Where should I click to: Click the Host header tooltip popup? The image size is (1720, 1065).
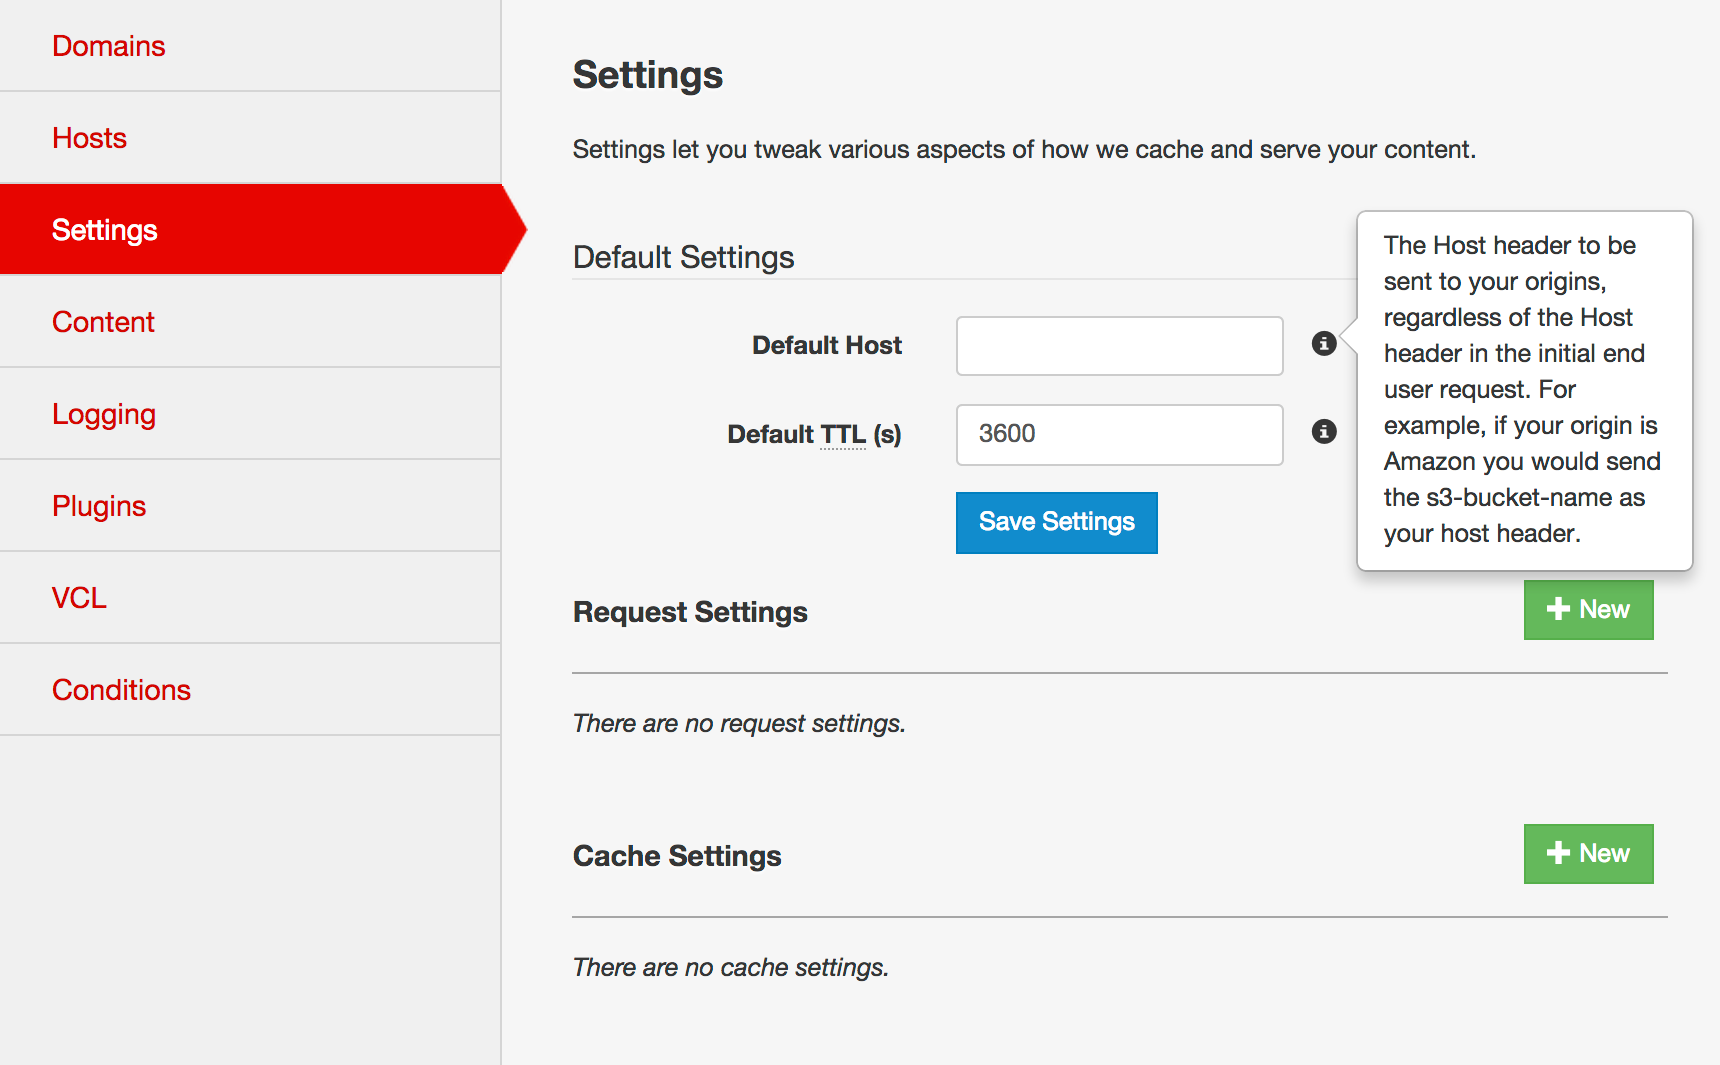coord(1522,389)
